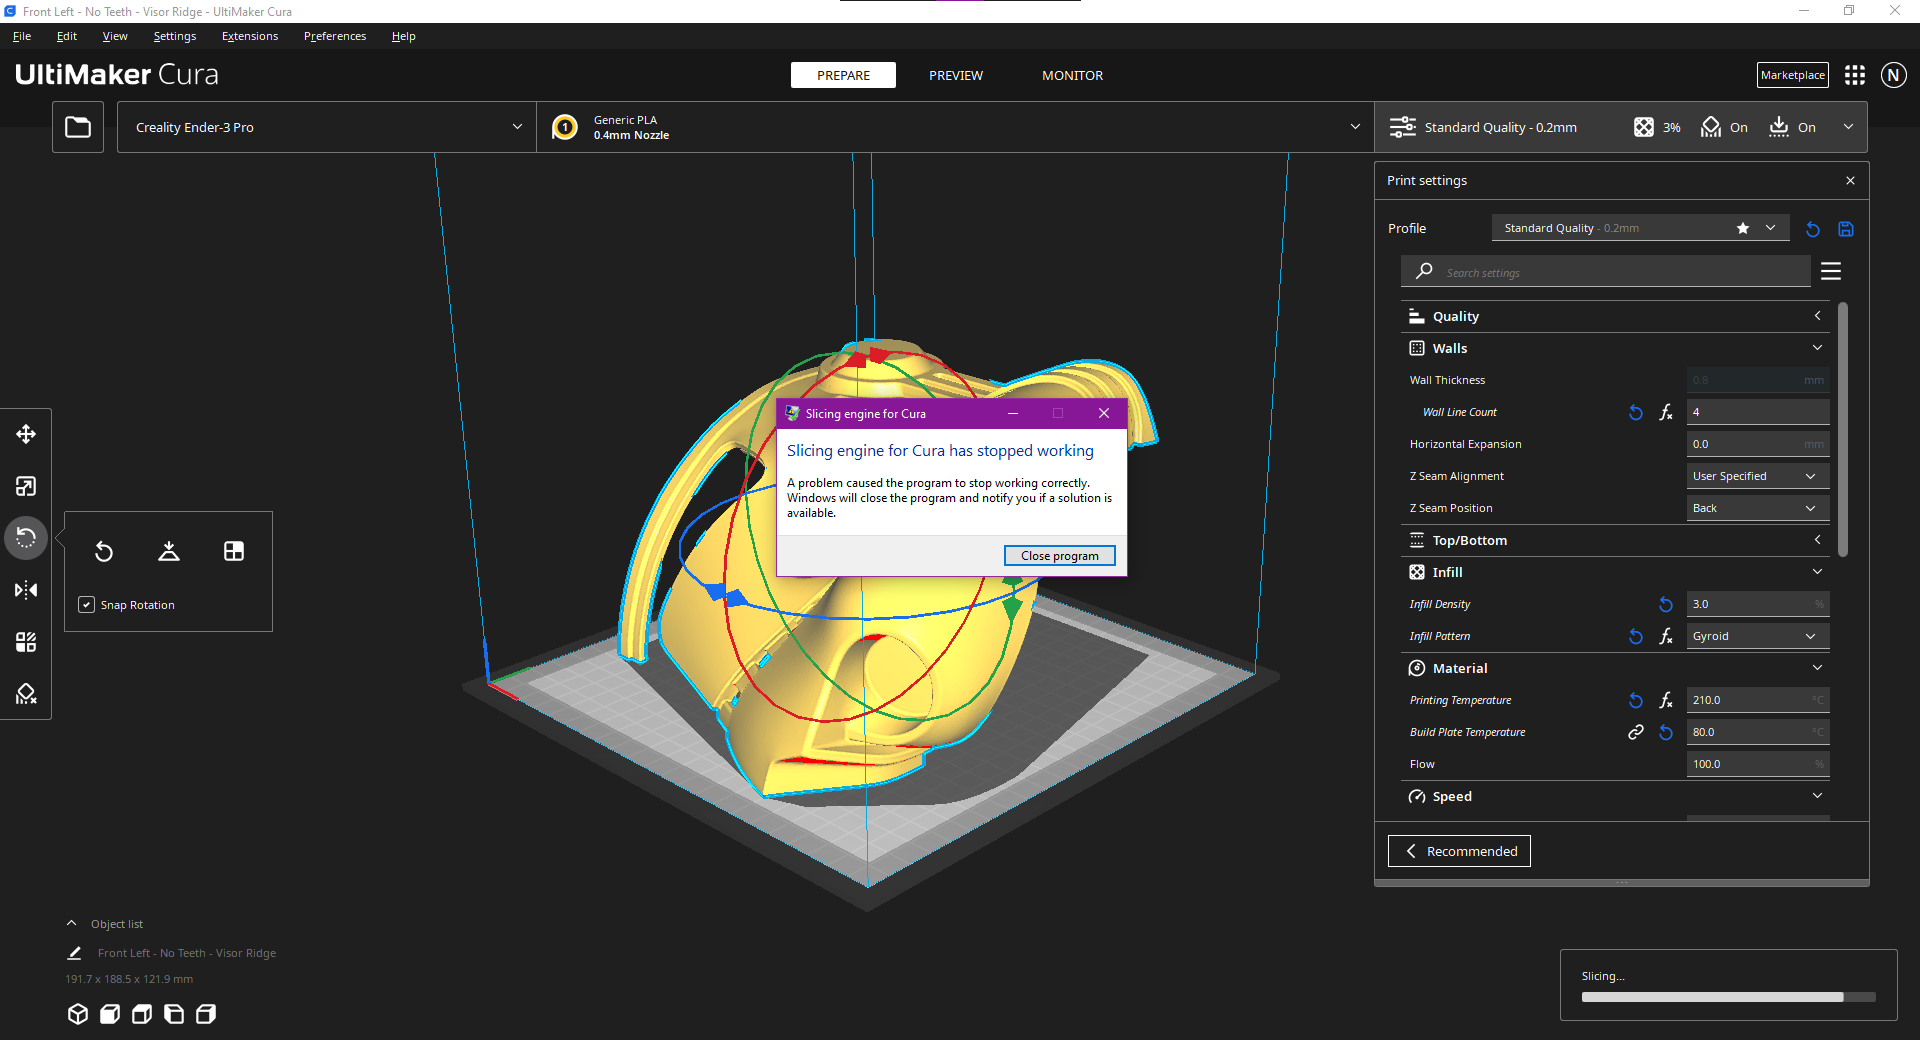1920x1040 pixels.
Task: Click the Close program button
Action: (1060, 556)
